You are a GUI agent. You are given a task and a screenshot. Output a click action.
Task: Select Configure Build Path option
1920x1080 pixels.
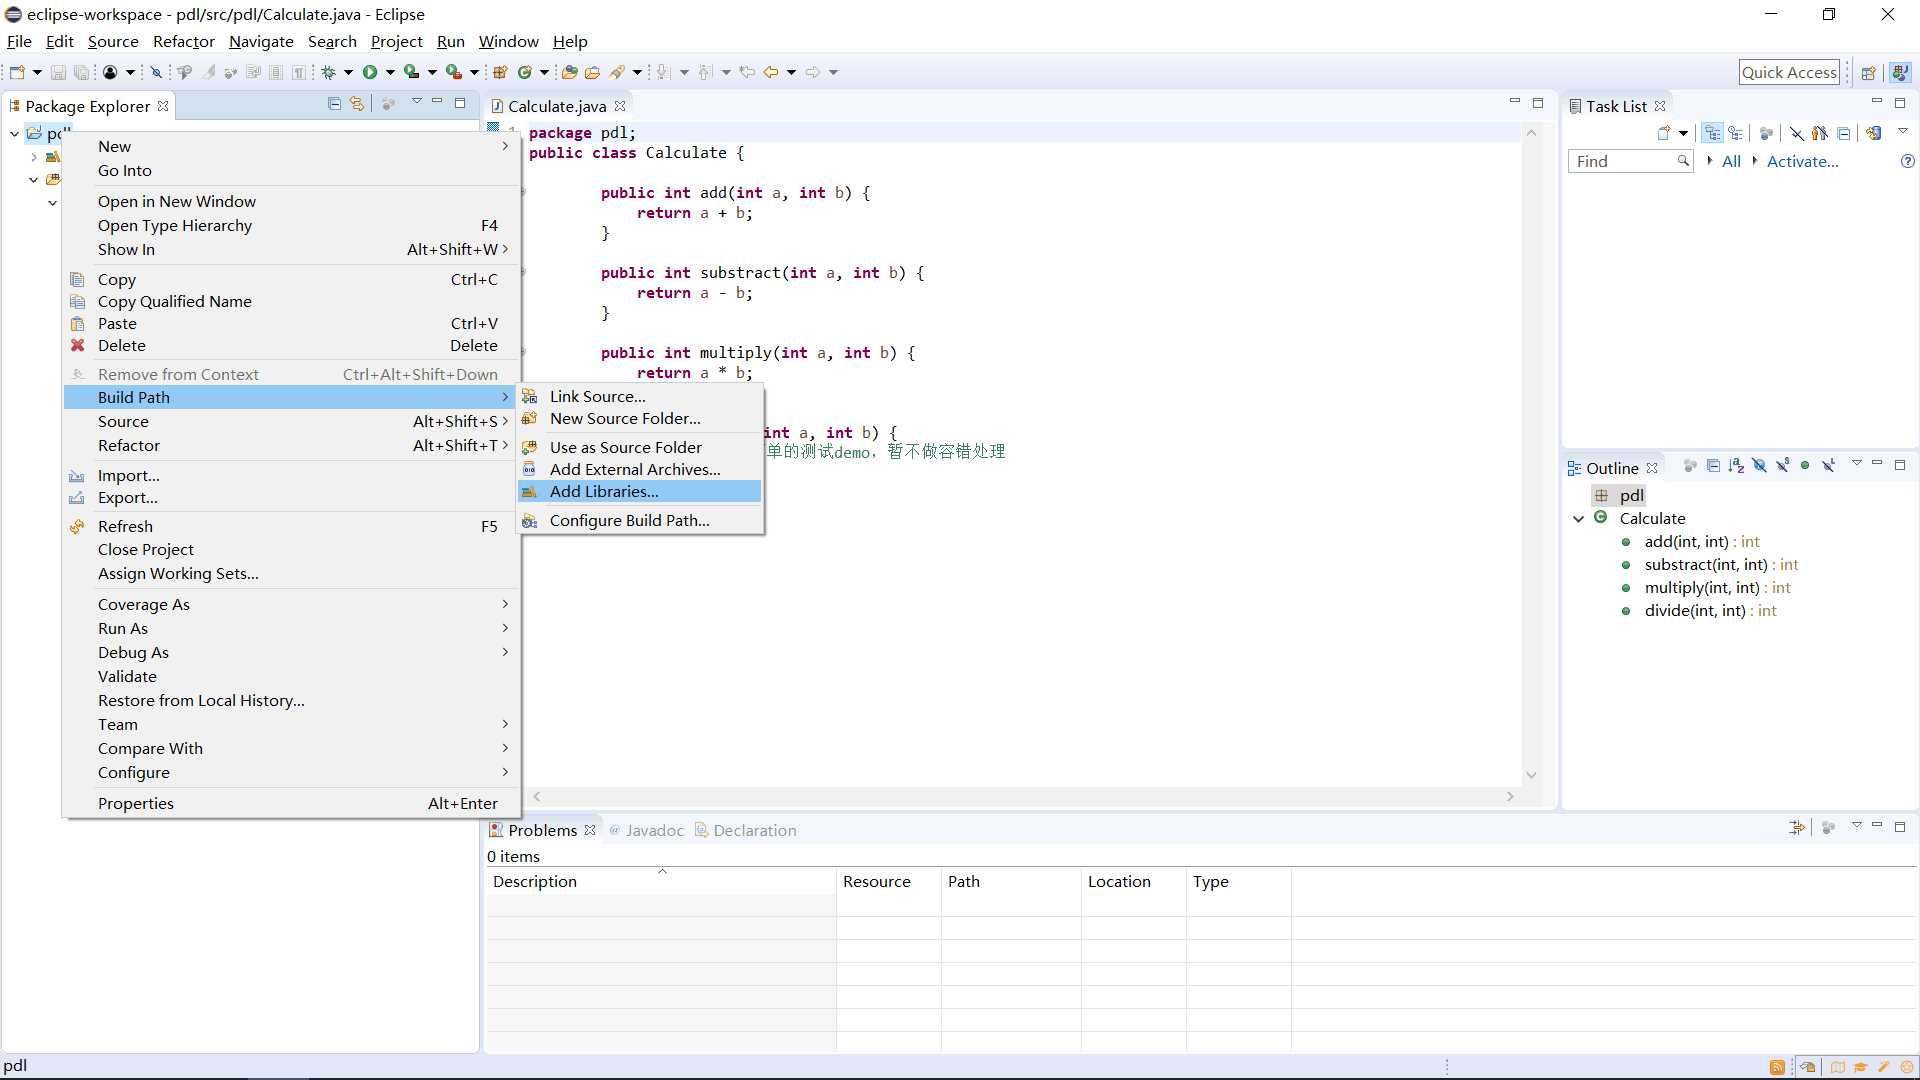[630, 520]
